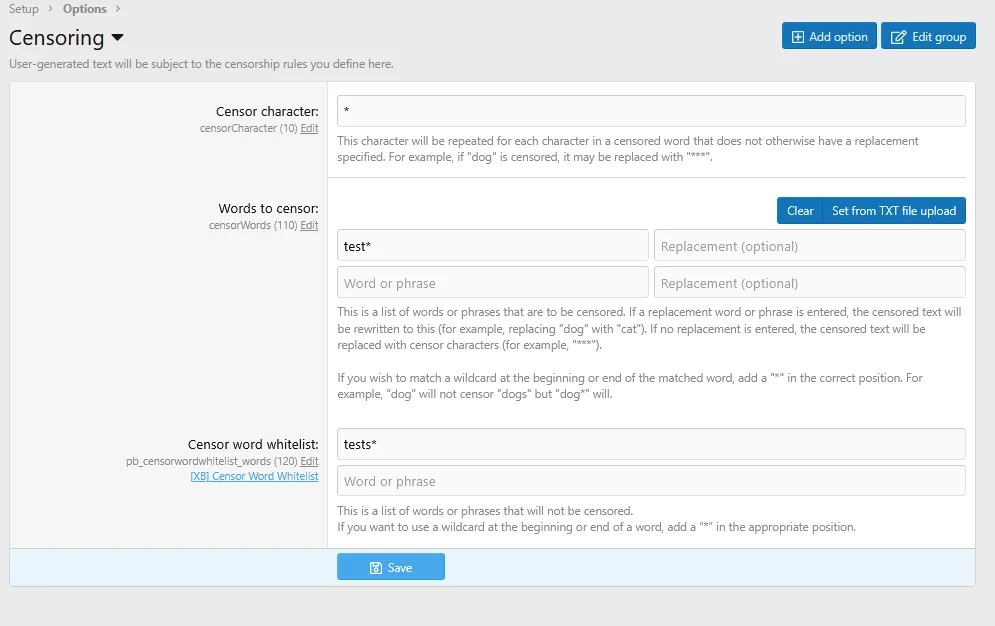Open Edit link under censorWords
Viewport: 995px width, 626px height.
(310, 226)
